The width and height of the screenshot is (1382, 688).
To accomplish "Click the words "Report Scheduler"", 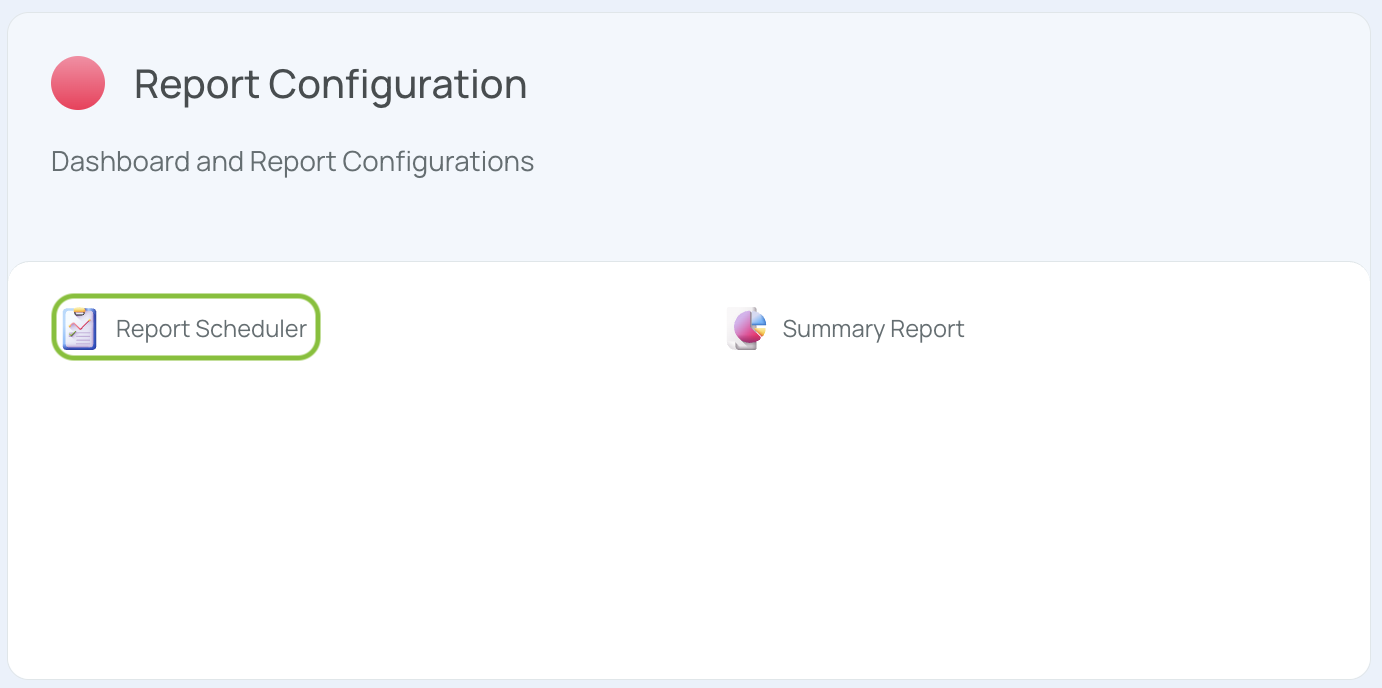I will coord(211,329).
